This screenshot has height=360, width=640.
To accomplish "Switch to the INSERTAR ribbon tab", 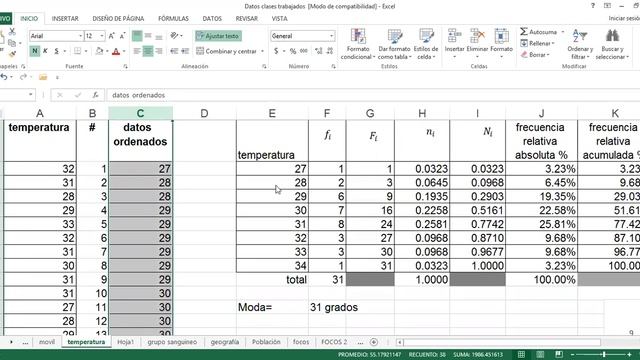I will 65,18.
